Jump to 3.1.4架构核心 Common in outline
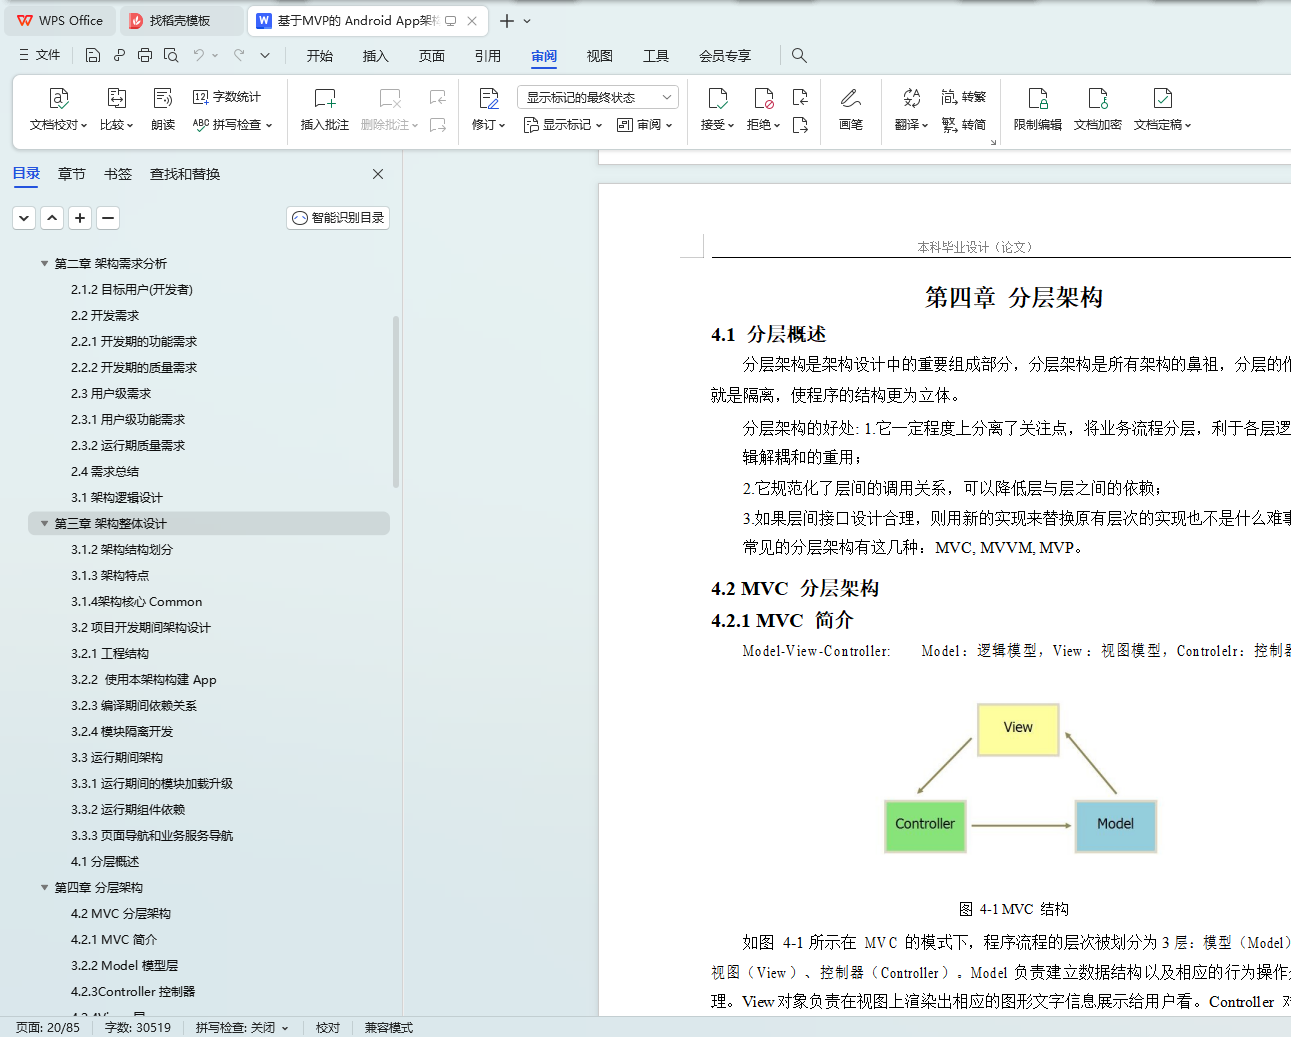Image resolution: width=1291 pixels, height=1037 pixels. pyautogui.click(x=136, y=601)
